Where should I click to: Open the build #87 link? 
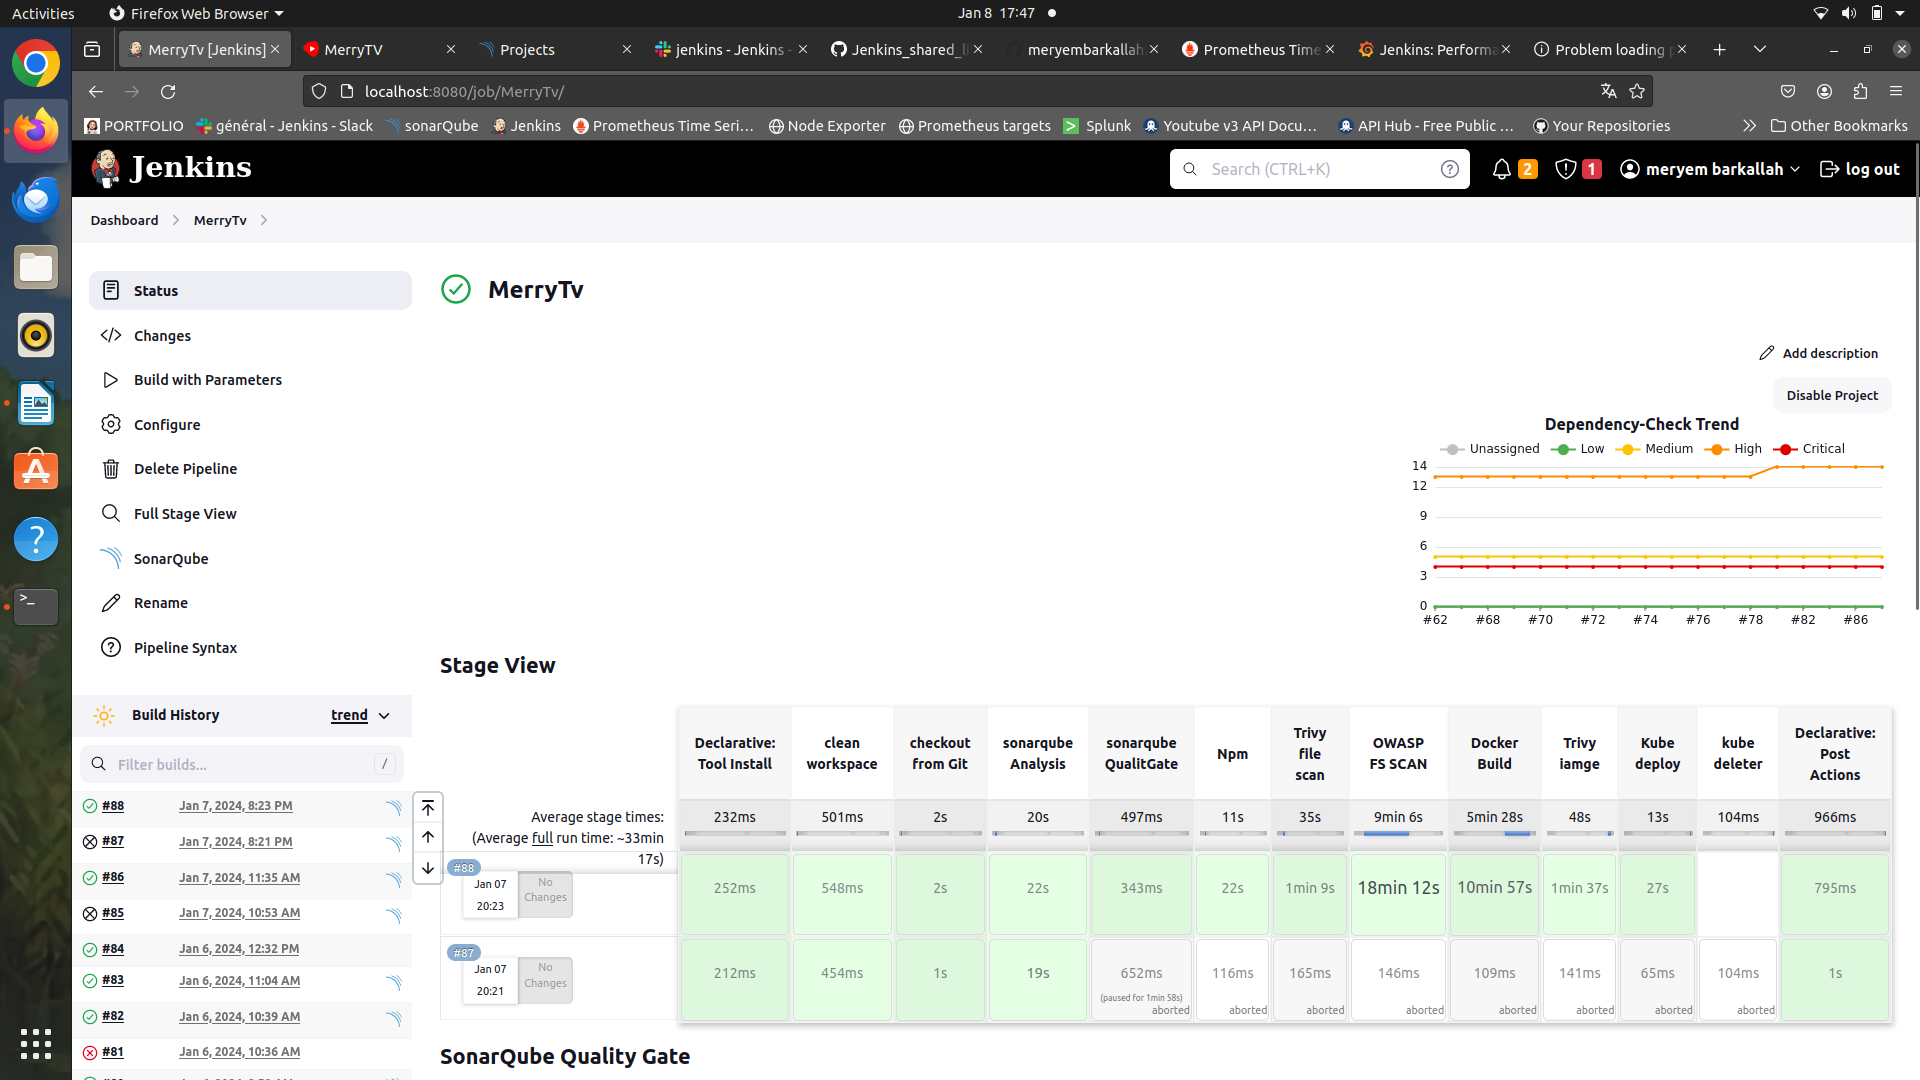click(x=113, y=841)
